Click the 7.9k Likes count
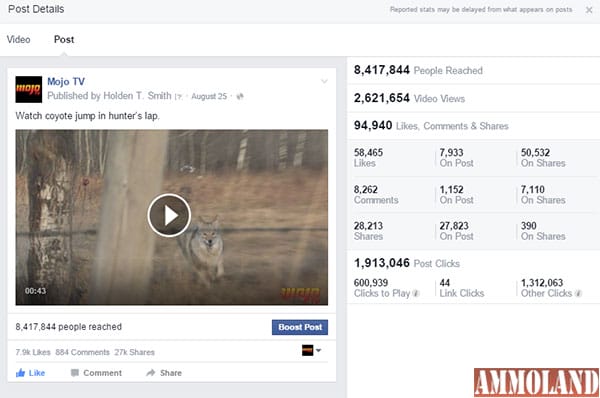The width and height of the screenshot is (600, 398). pos(33,352)
